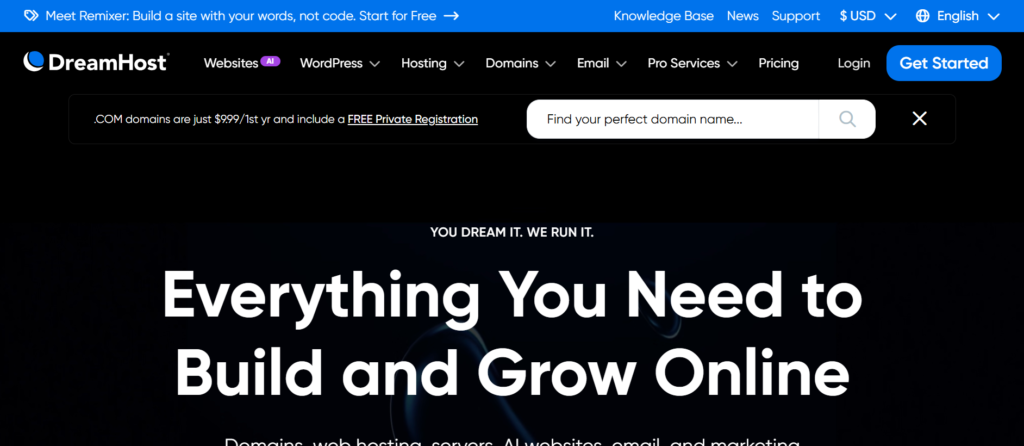
Task: Click the tag icon in the promo banner
Action: [x=31, y=16]
